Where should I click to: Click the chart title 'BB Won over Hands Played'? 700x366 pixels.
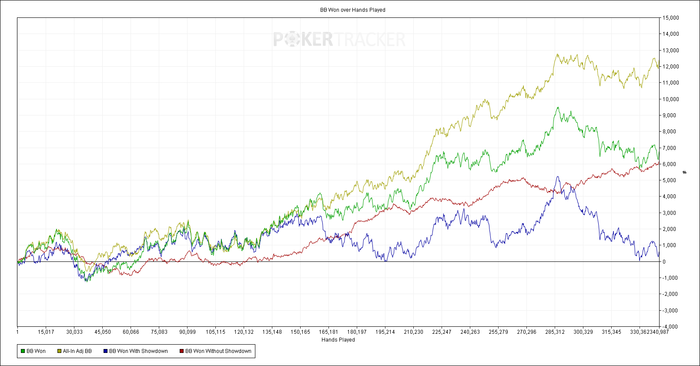click(353, 9)
